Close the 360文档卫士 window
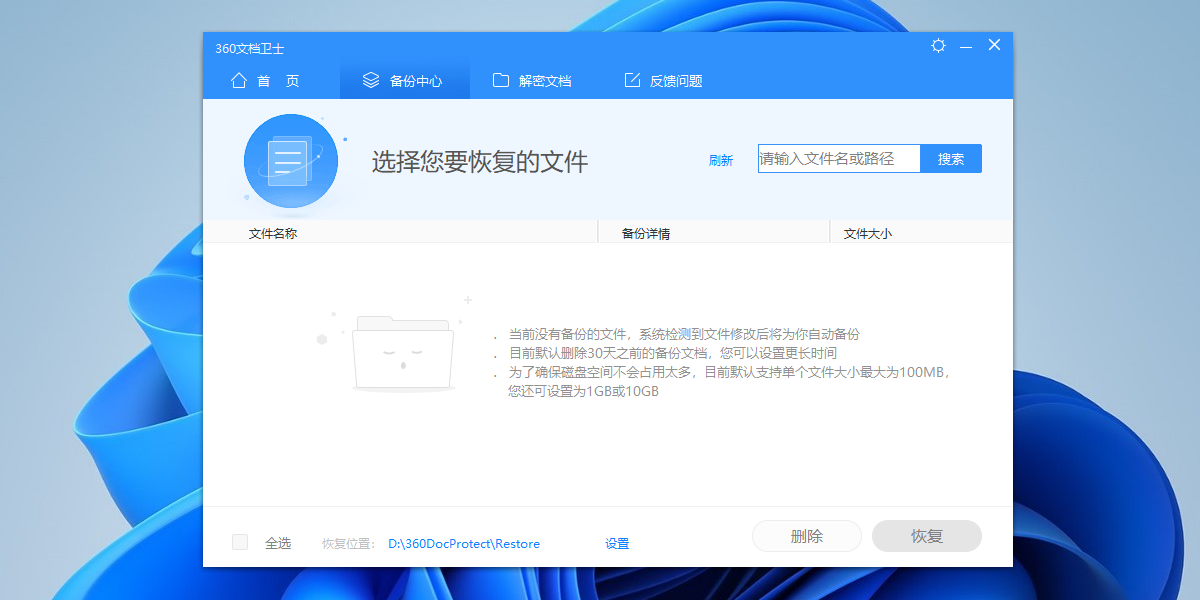 [x=994, y=45]
